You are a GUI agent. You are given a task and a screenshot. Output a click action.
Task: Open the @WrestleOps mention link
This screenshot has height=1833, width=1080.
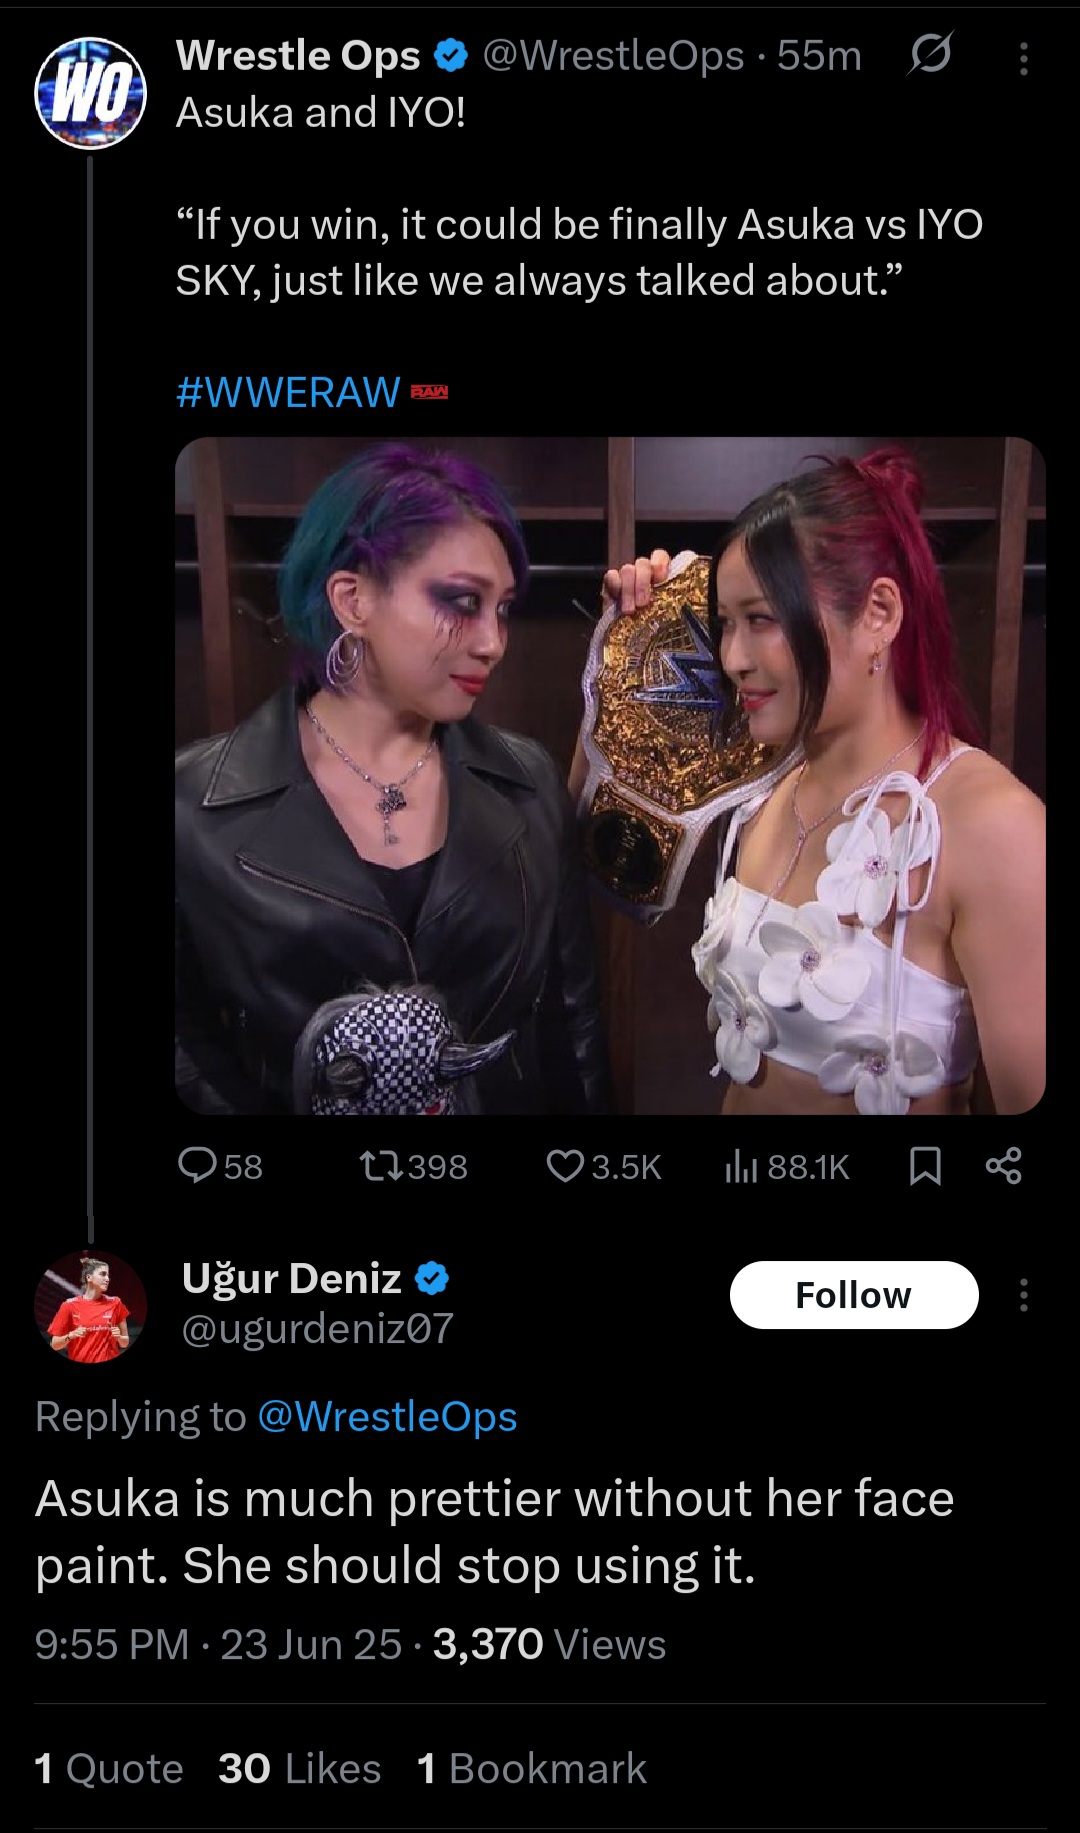click(x=387, y=1416)
